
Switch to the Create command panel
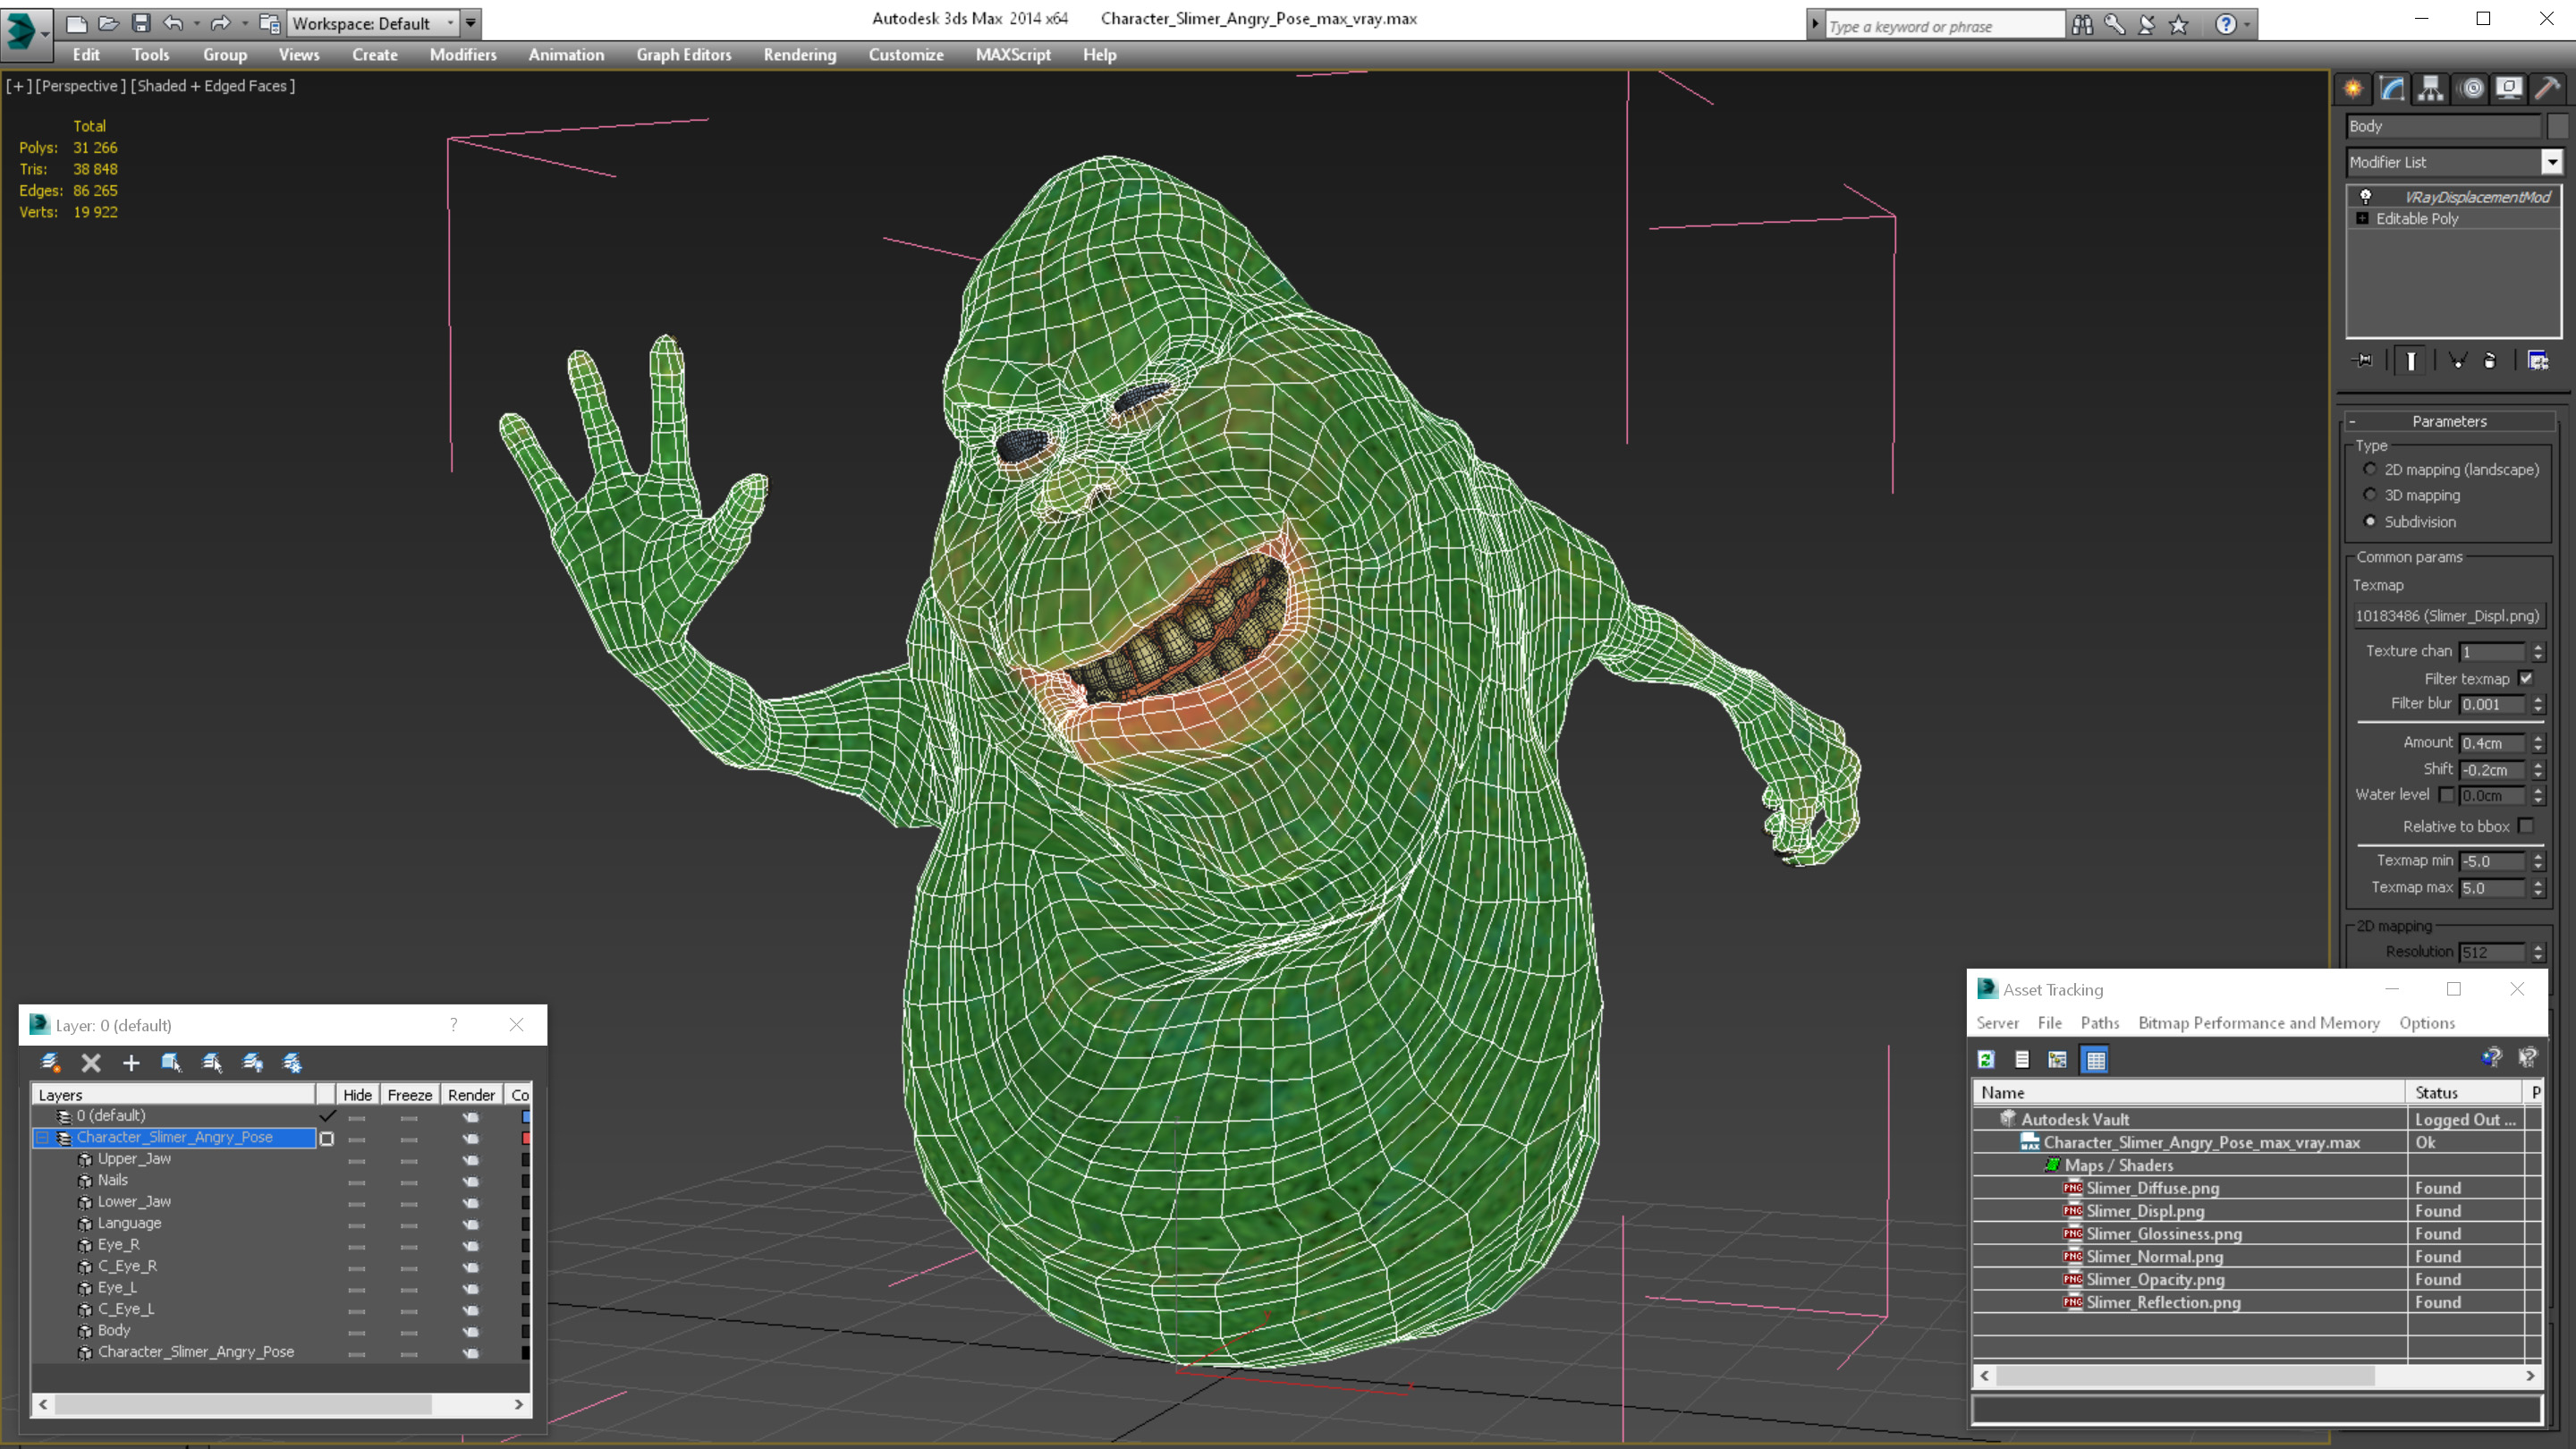pyautogui.click(x=2354, y=89)
